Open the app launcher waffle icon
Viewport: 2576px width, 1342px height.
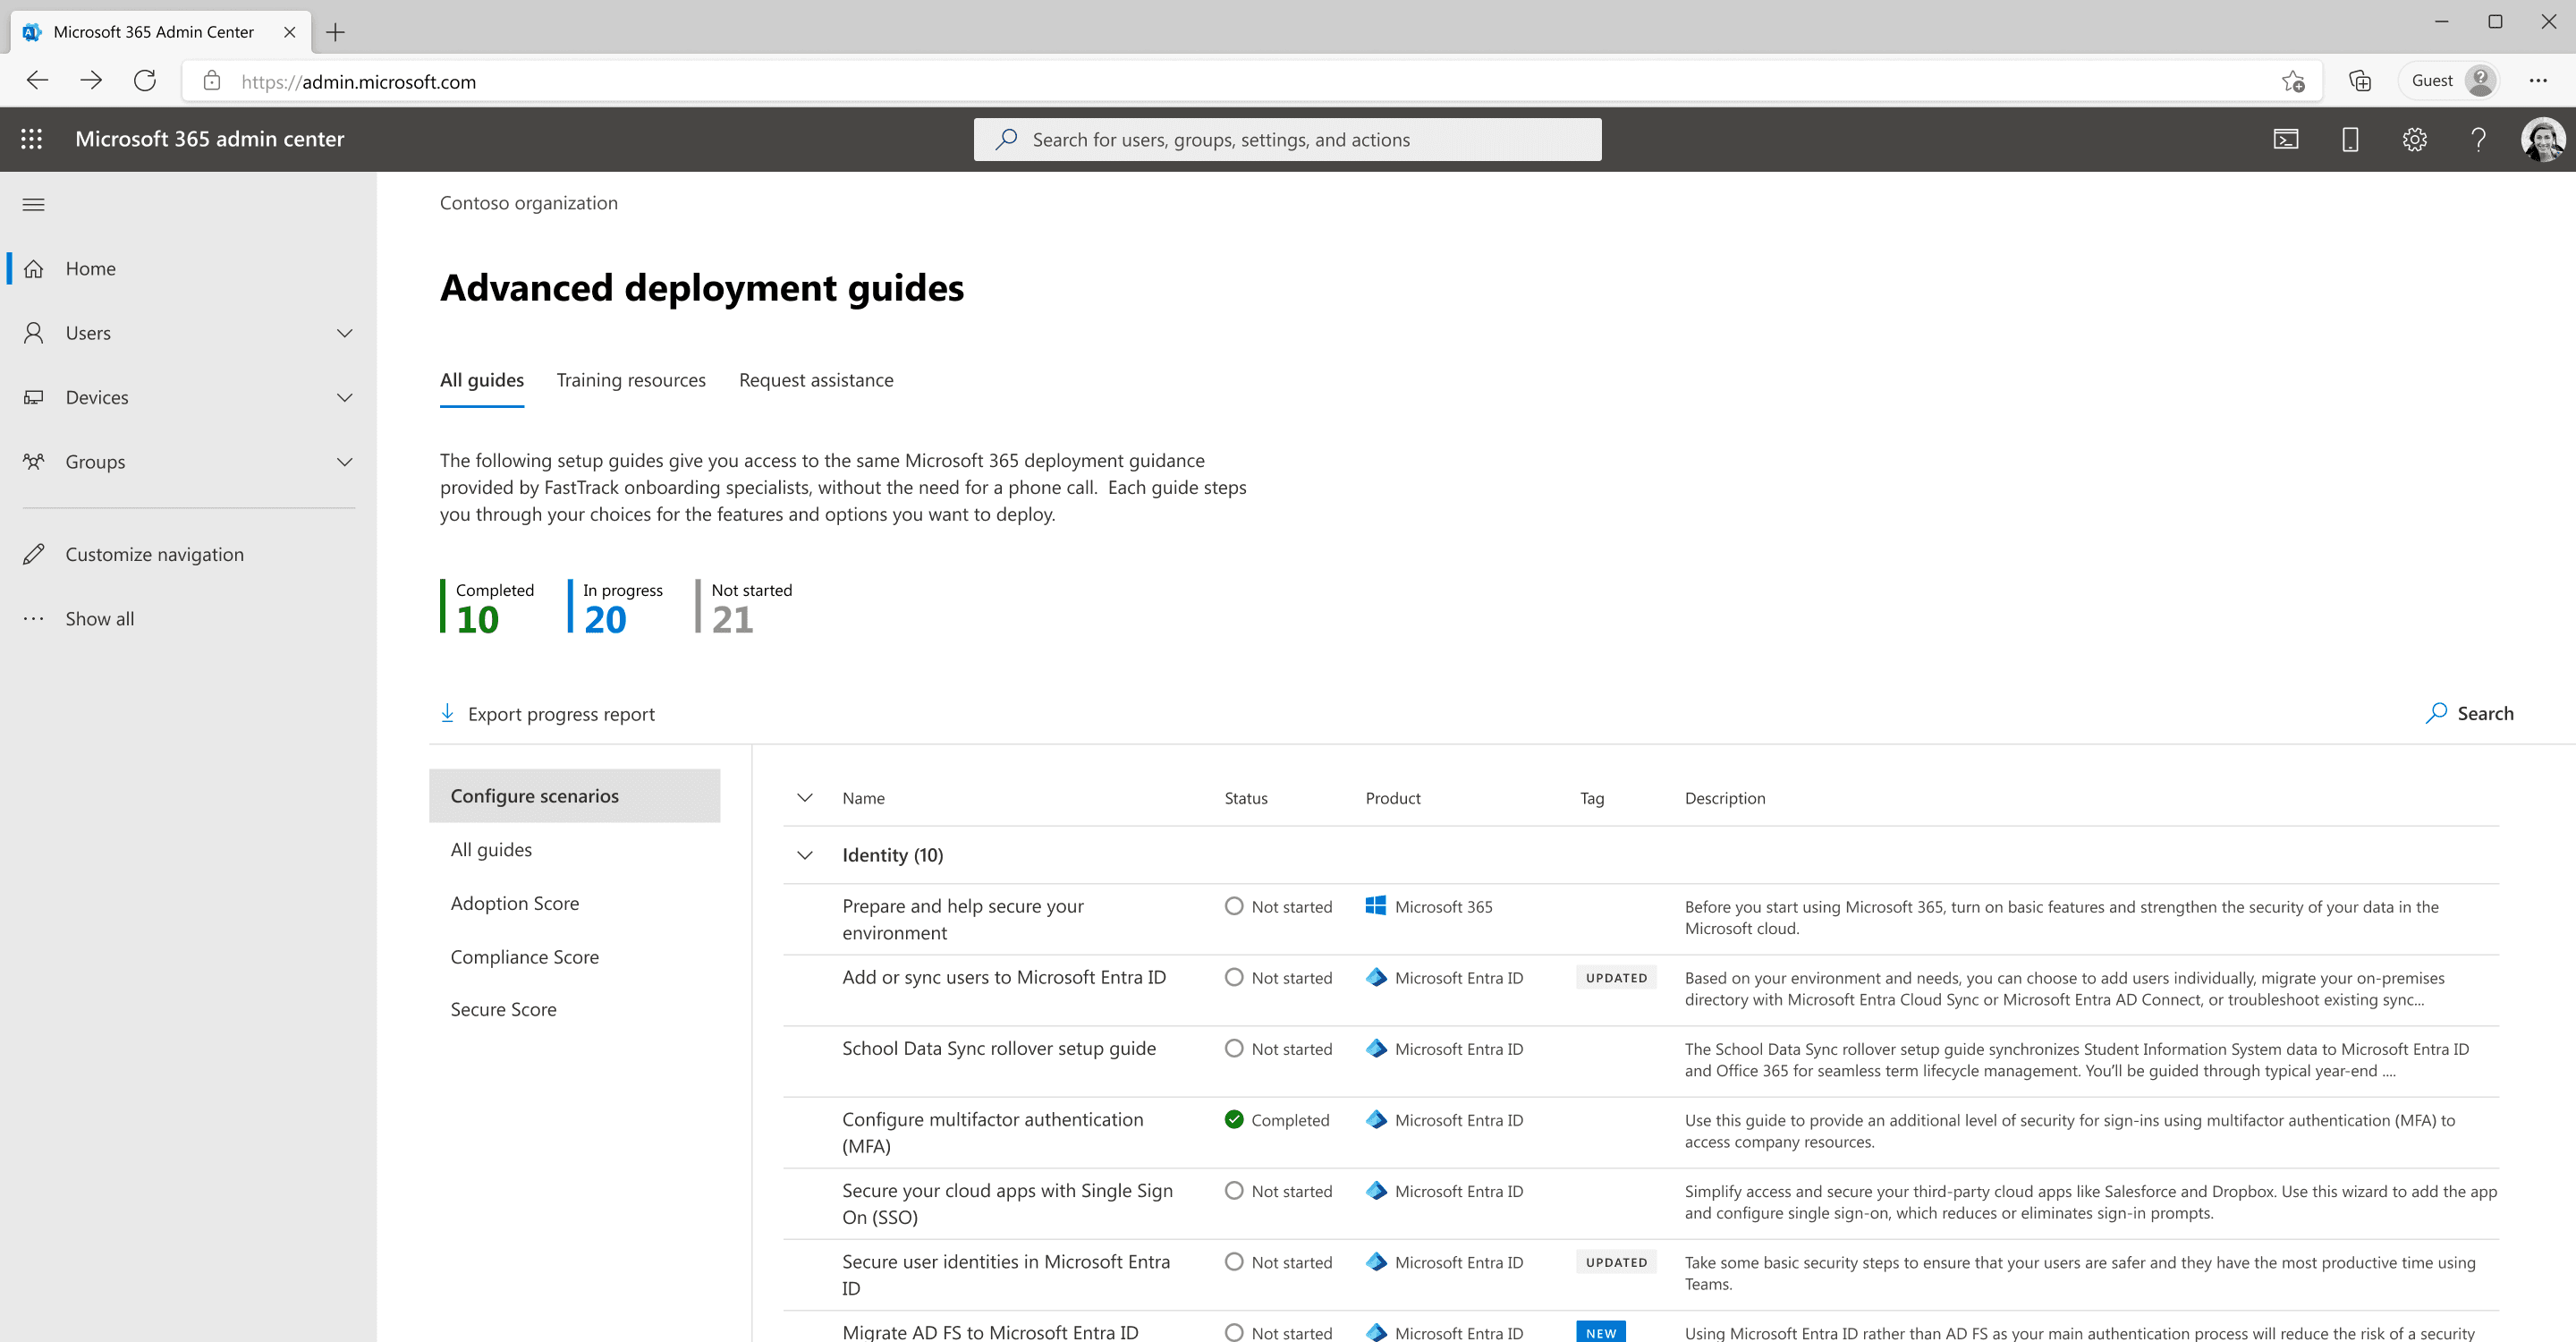pyautogui.click(x=32, y=139)
